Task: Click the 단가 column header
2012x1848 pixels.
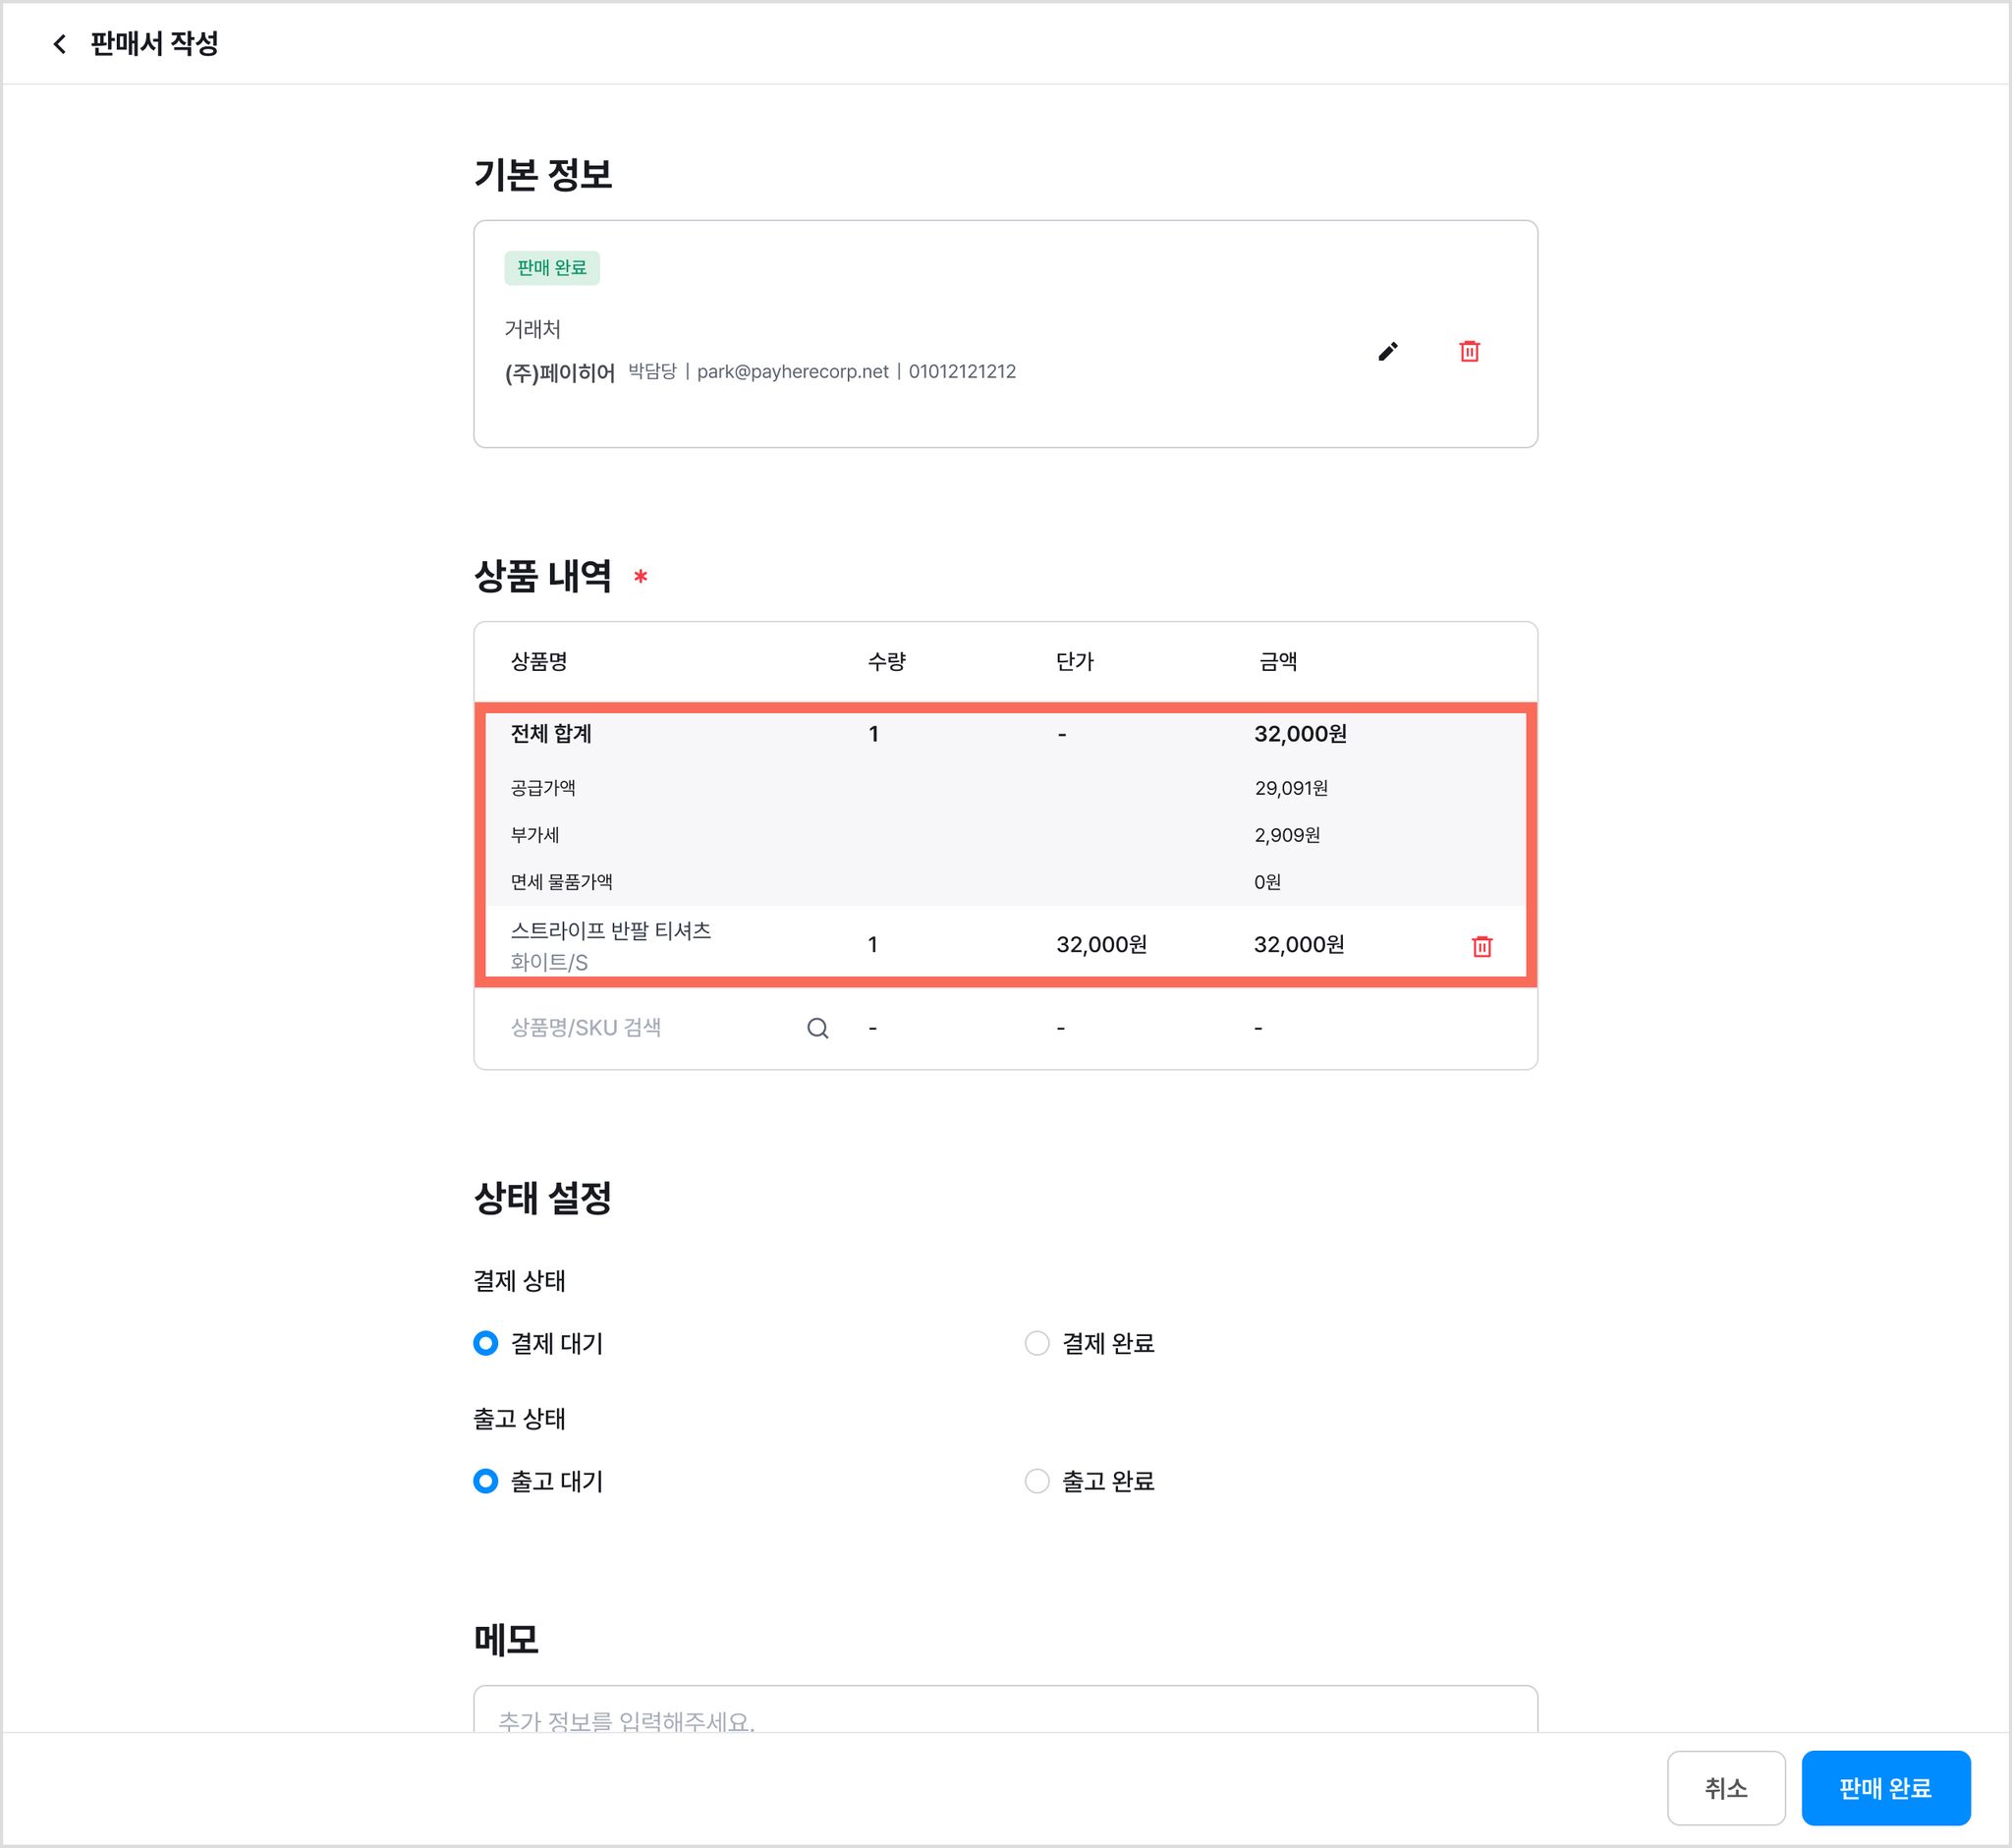Action: [x=1075, y=661]
